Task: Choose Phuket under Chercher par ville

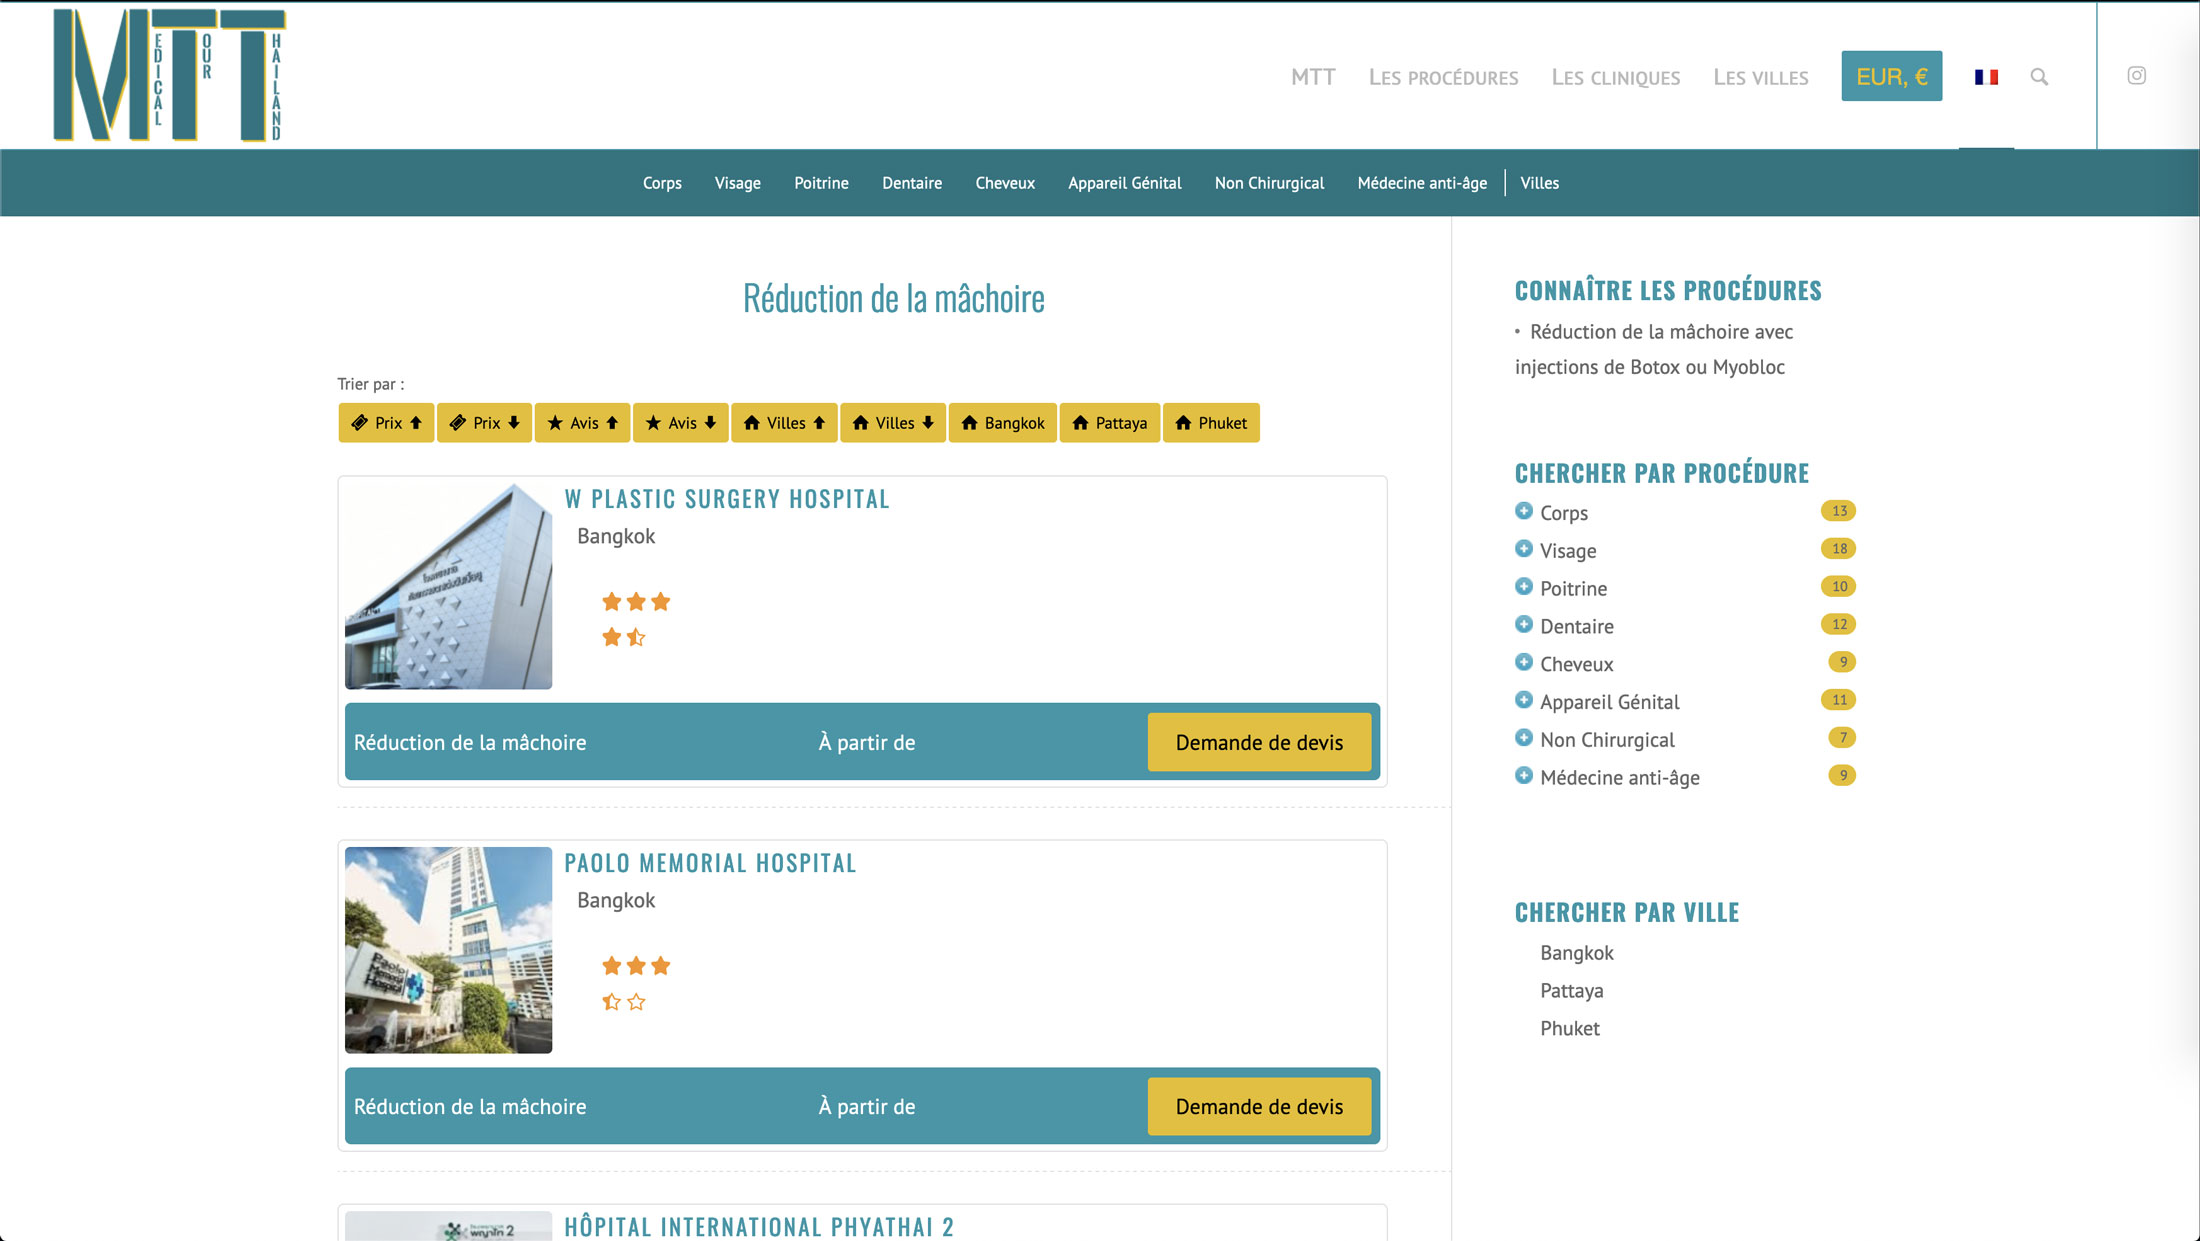Action: click(1570, 1029)
